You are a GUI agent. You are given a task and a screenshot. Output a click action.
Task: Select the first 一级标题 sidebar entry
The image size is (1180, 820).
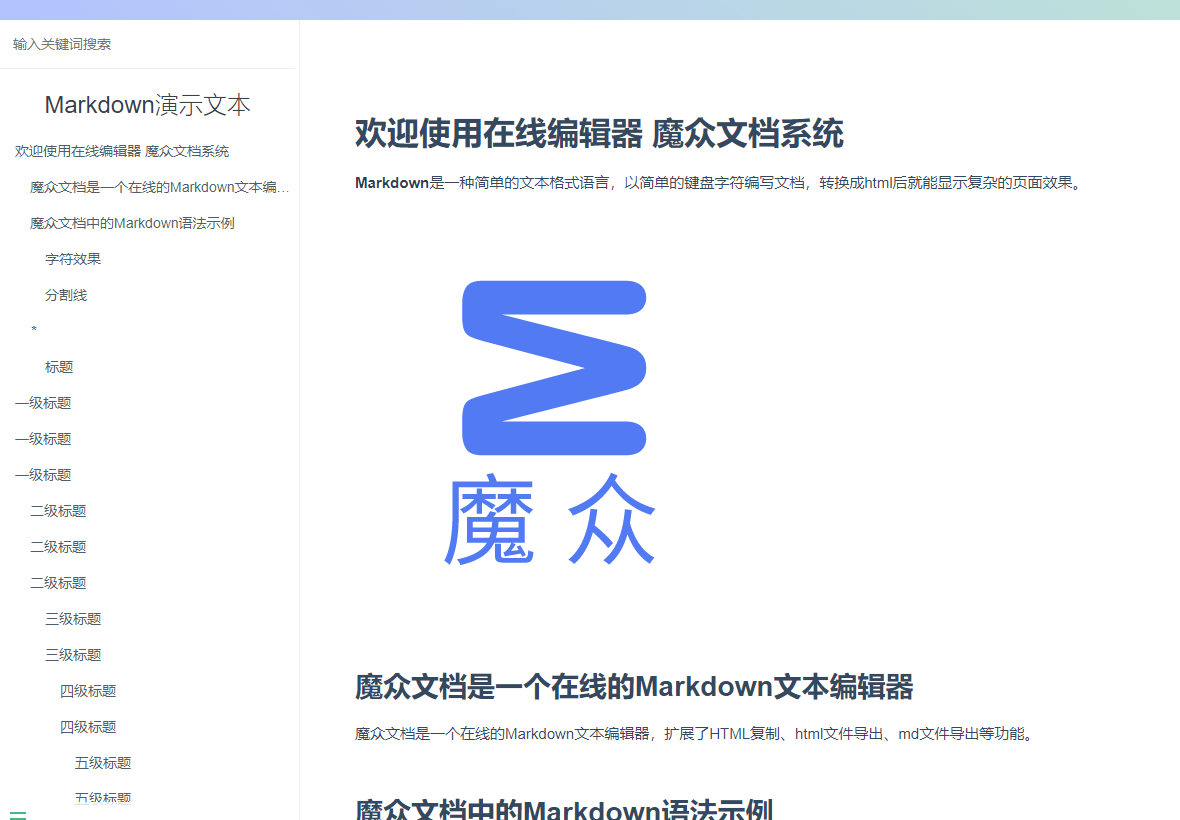click(43, 403)
